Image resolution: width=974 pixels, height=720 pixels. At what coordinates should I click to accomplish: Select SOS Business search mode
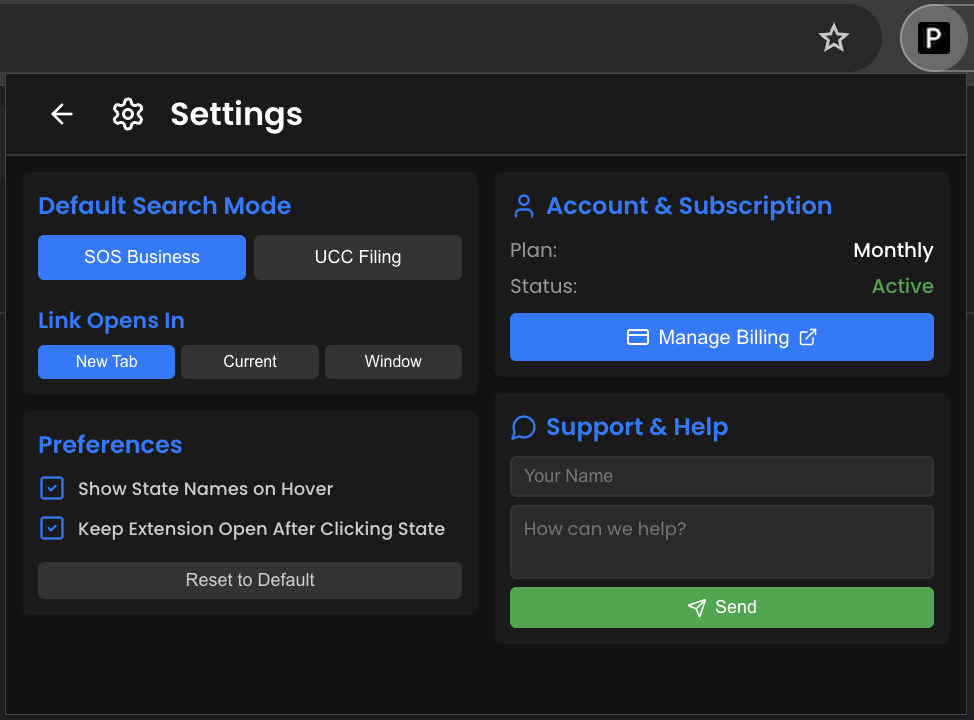coord(141,257)
